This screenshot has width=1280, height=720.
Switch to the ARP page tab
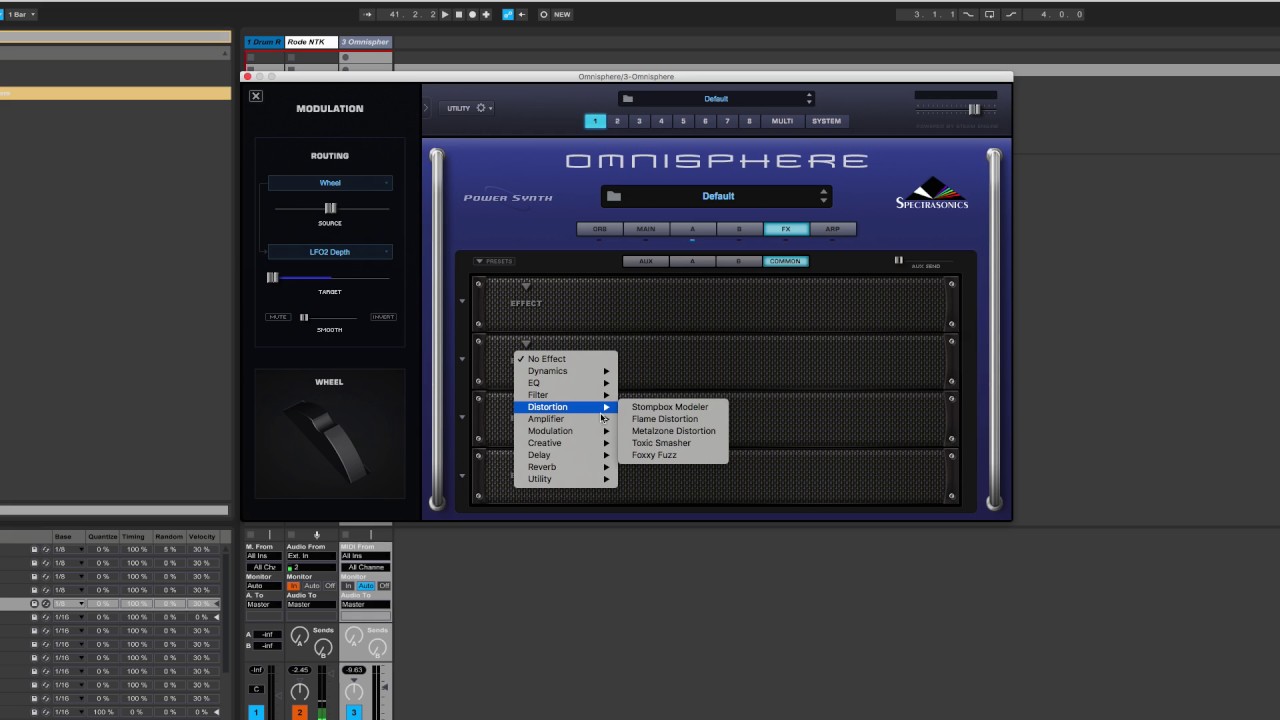coord(832,229)
